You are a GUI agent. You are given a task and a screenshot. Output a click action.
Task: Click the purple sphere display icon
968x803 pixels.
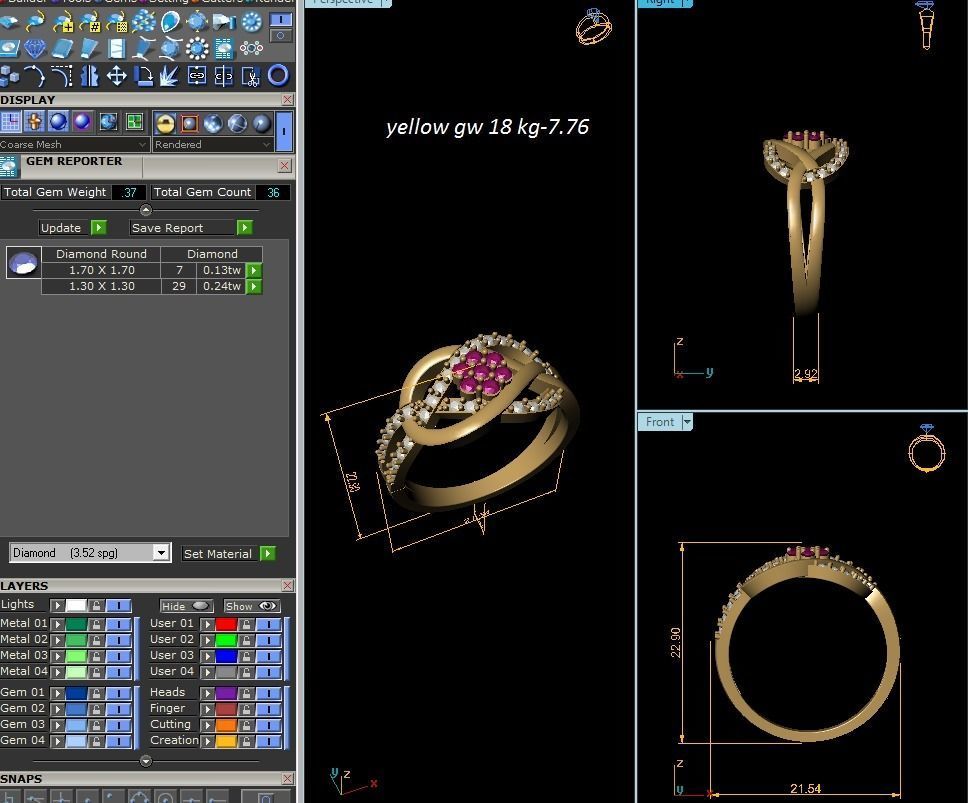tap(82, 122)
